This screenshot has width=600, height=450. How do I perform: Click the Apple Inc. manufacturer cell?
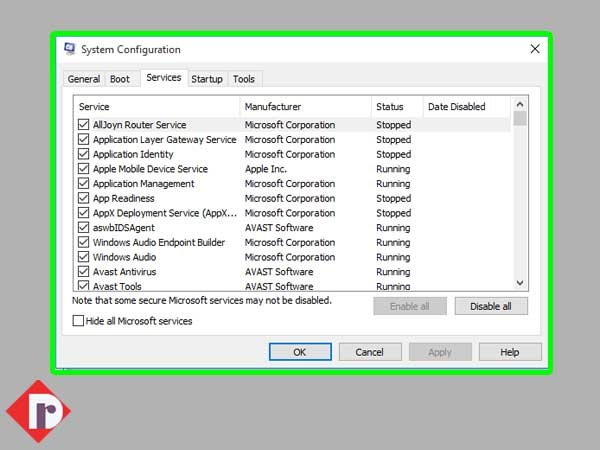(x=266, y=169)
